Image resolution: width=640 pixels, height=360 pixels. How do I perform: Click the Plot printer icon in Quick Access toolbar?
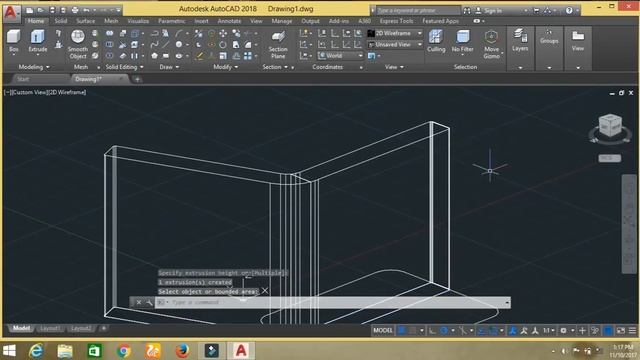click(x=75, y=10)
